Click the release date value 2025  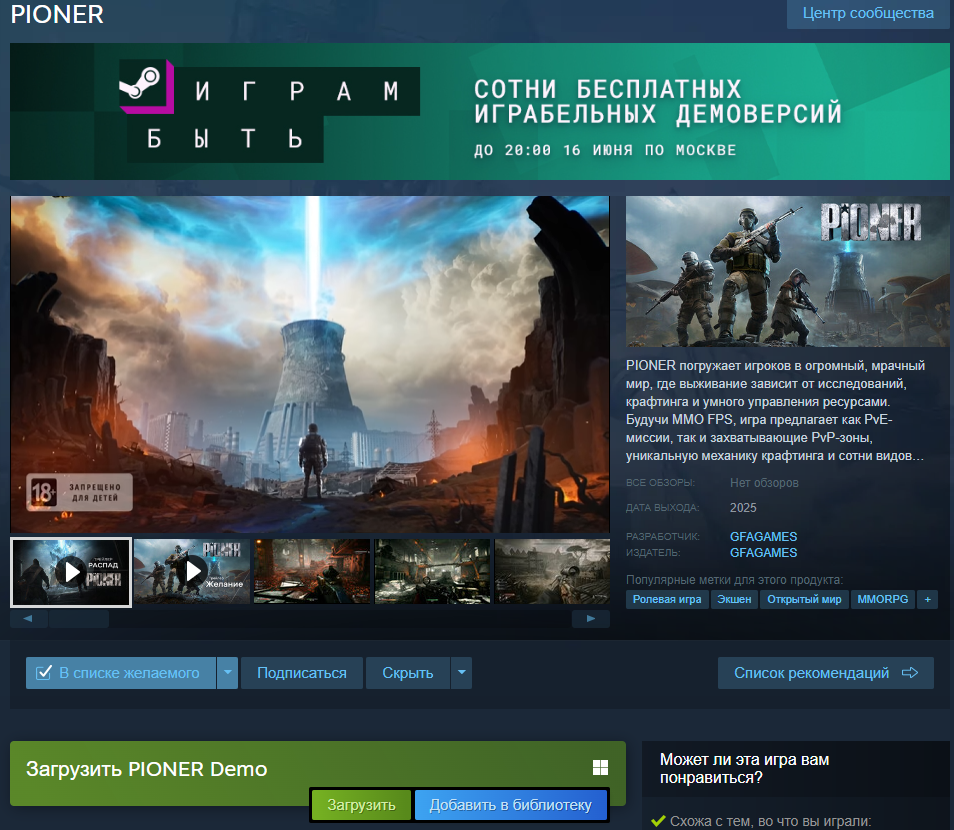[743, 507]
